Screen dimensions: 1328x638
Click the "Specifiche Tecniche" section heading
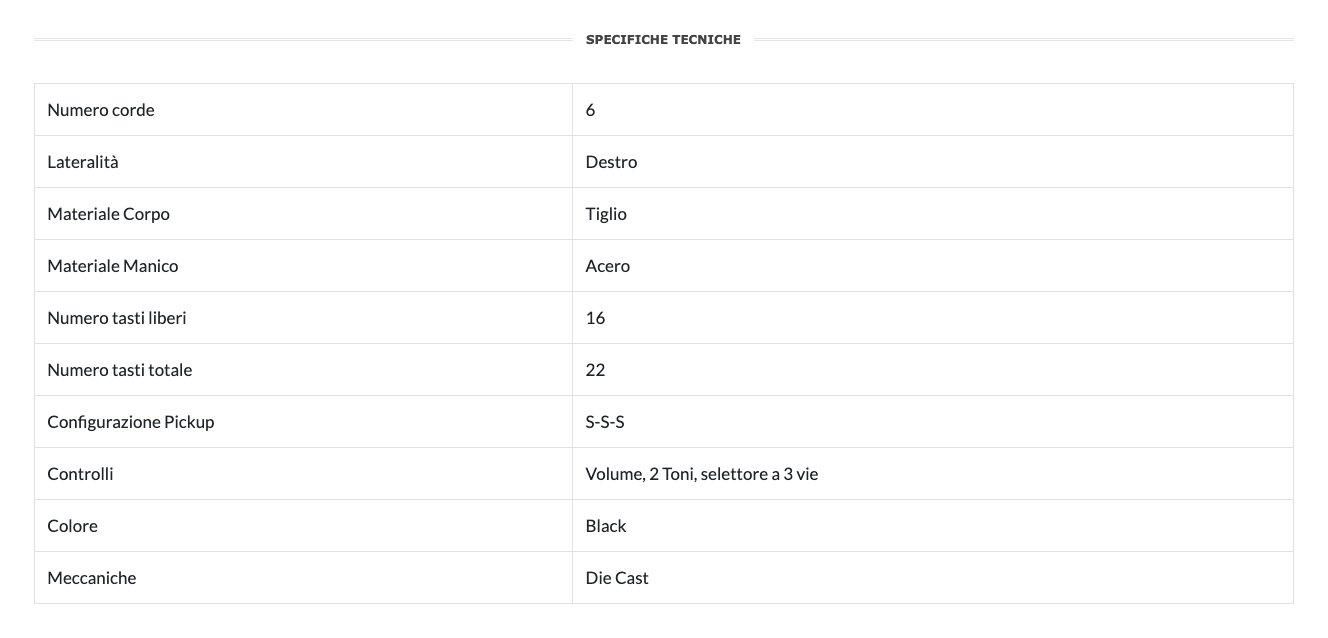point(663,40)
